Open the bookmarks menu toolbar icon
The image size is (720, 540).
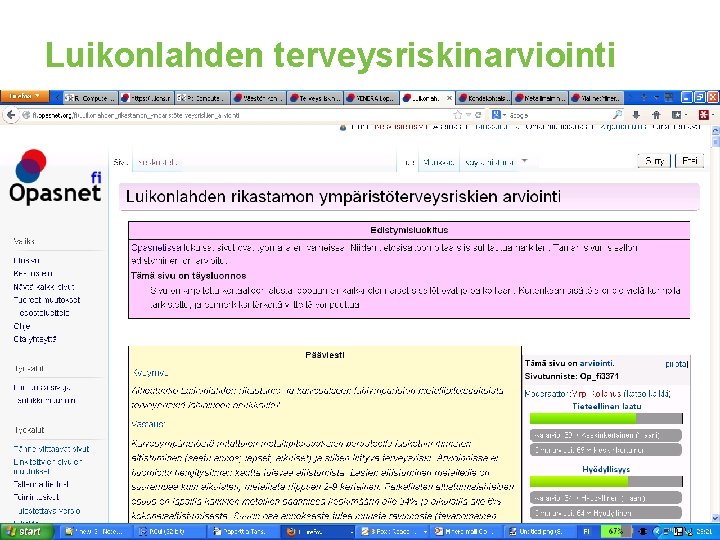tap(676, 115)
